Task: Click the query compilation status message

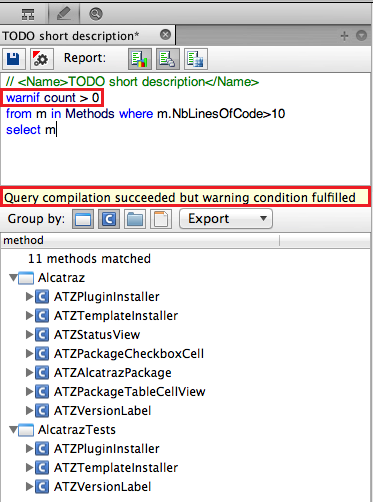Action: click(186, 197)
